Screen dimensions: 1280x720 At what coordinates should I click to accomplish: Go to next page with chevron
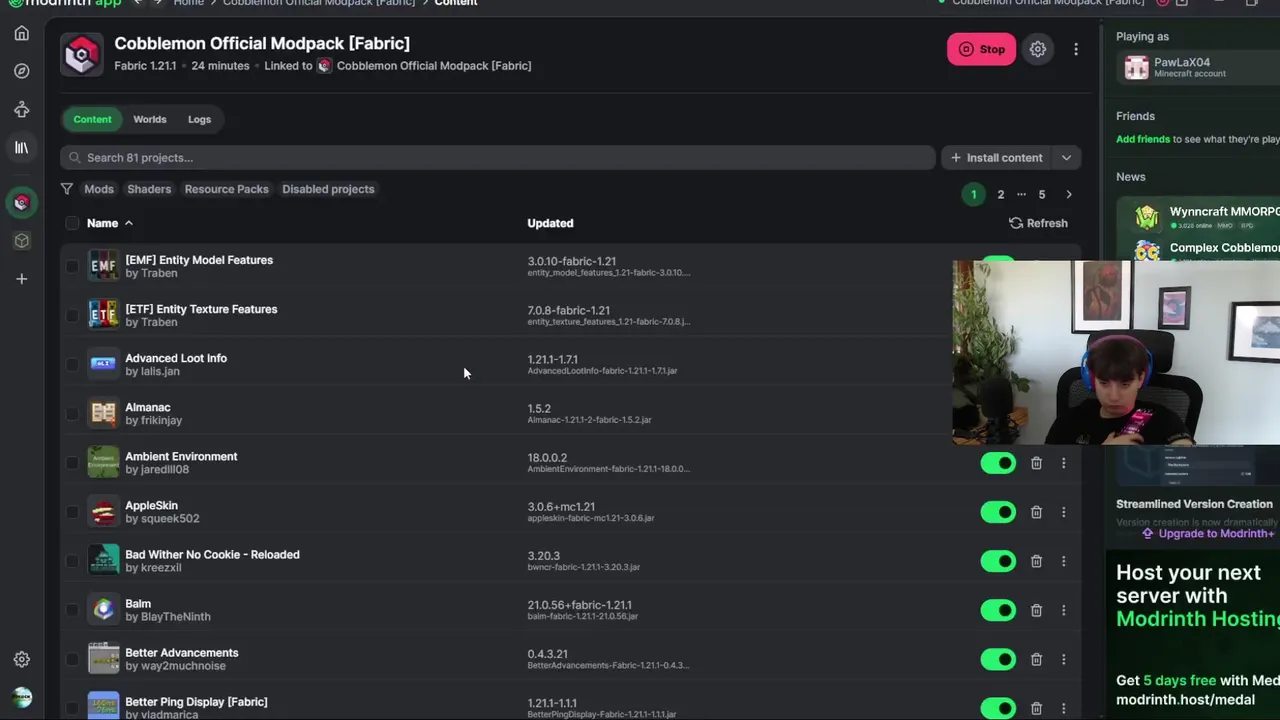pos(1069,195)
